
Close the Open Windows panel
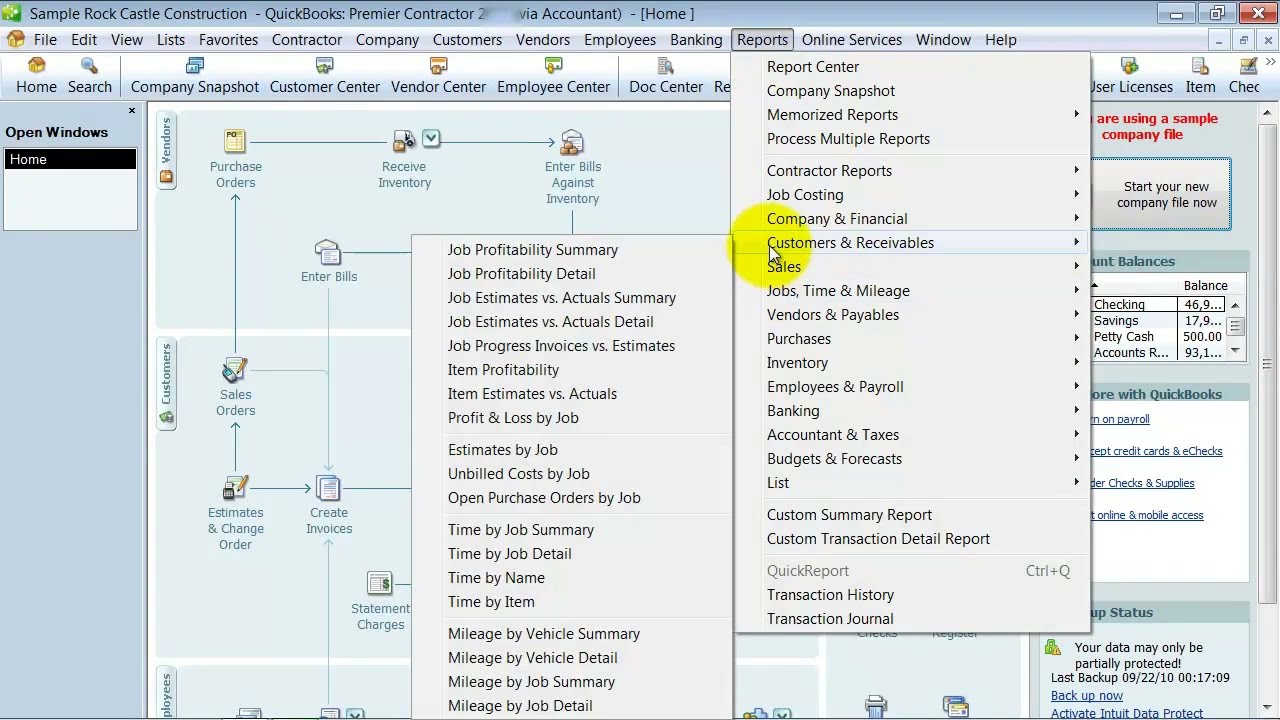click(x=132, y=111)
